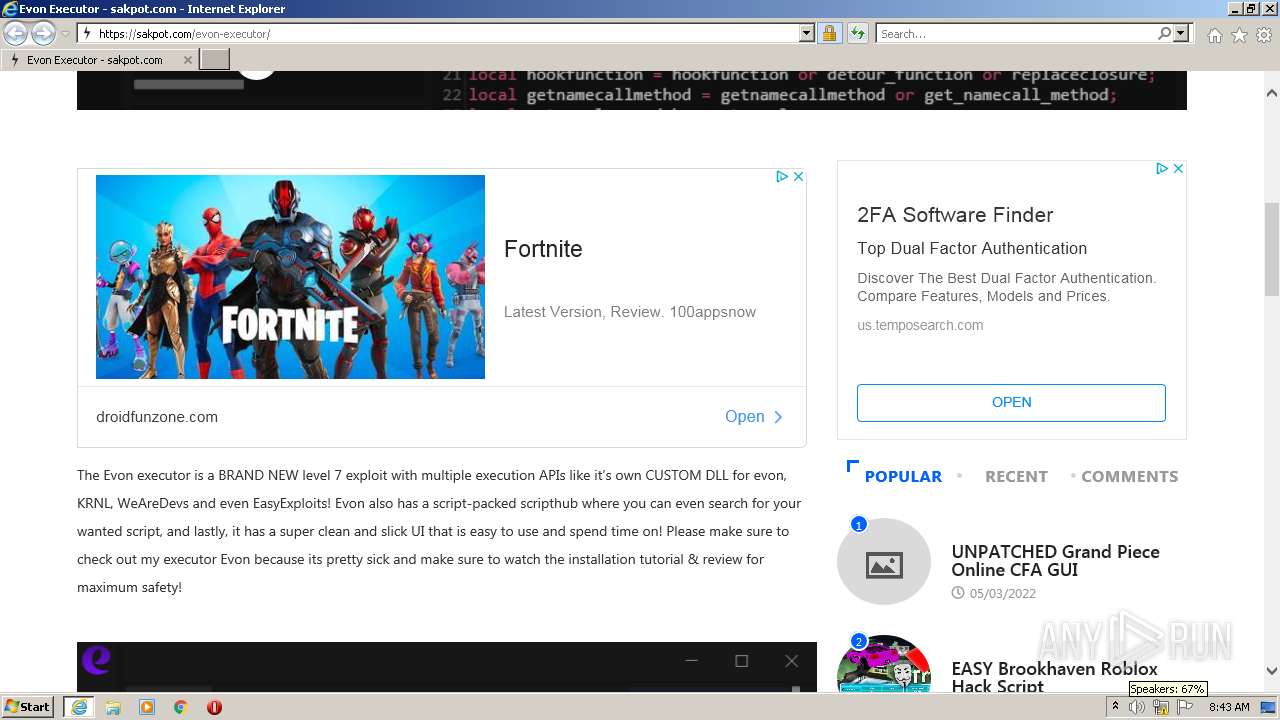Viewport: 1280px width, 720px height.
Task: Click the Fortnite ad banner image
Action: click(290, 277)
